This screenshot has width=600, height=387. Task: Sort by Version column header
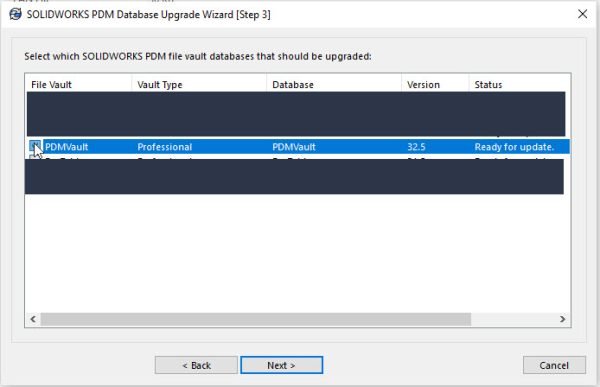pos(435,85)
